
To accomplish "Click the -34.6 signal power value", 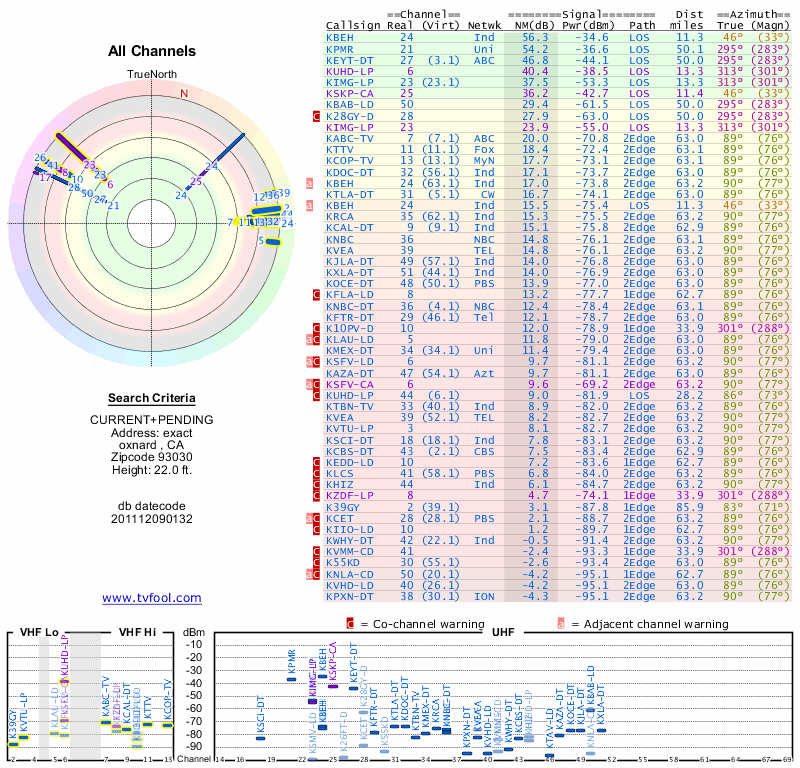I will point(592,37).
